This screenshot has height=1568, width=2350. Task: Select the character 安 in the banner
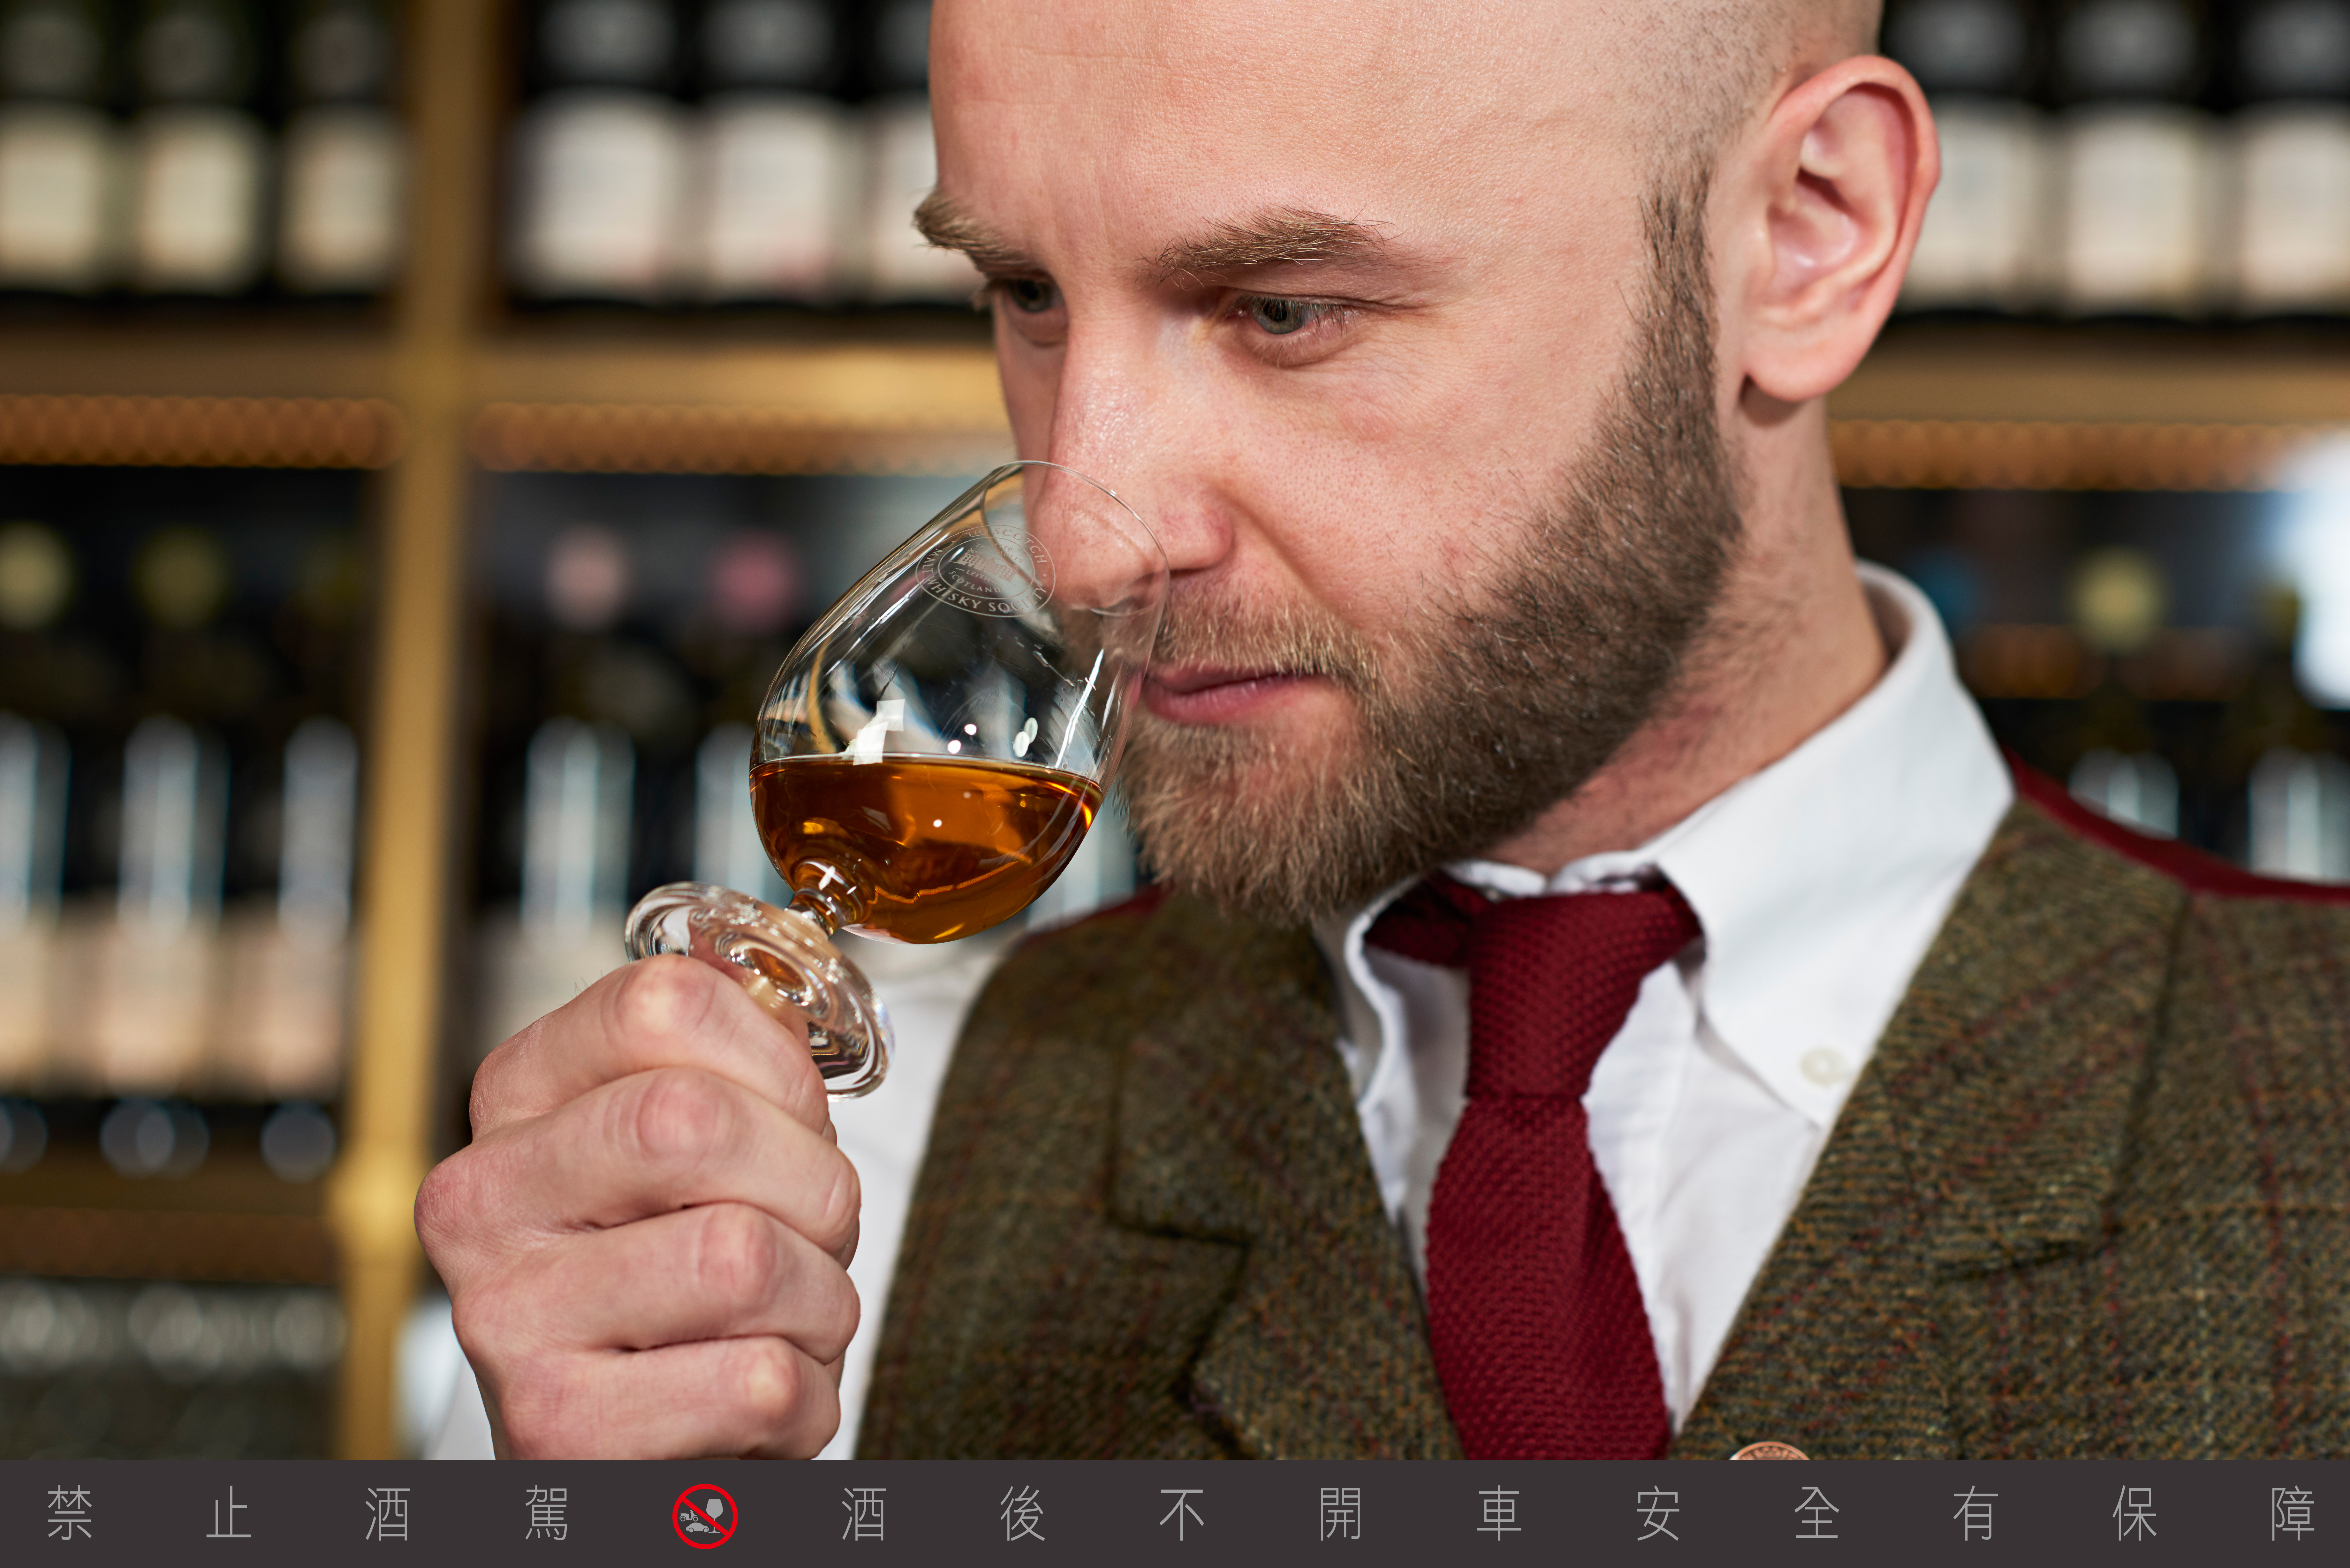[x=1658, y=1513]
